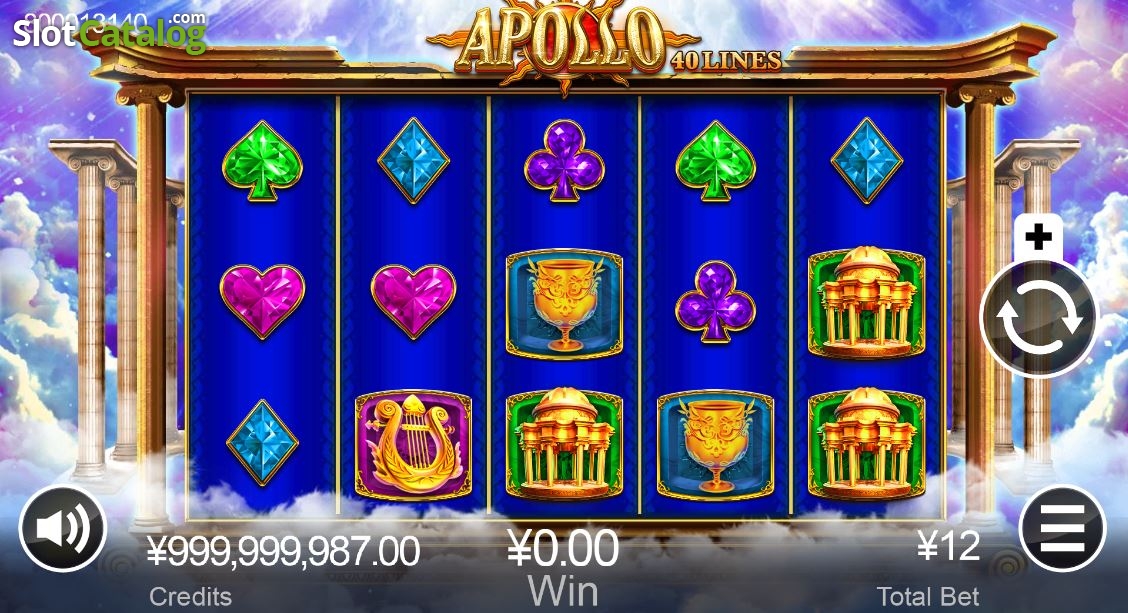This screenshot has width=1128, height=613.
Task: Select the temple symbol in fifth reel middle
Action: click(x=866, y=302)
